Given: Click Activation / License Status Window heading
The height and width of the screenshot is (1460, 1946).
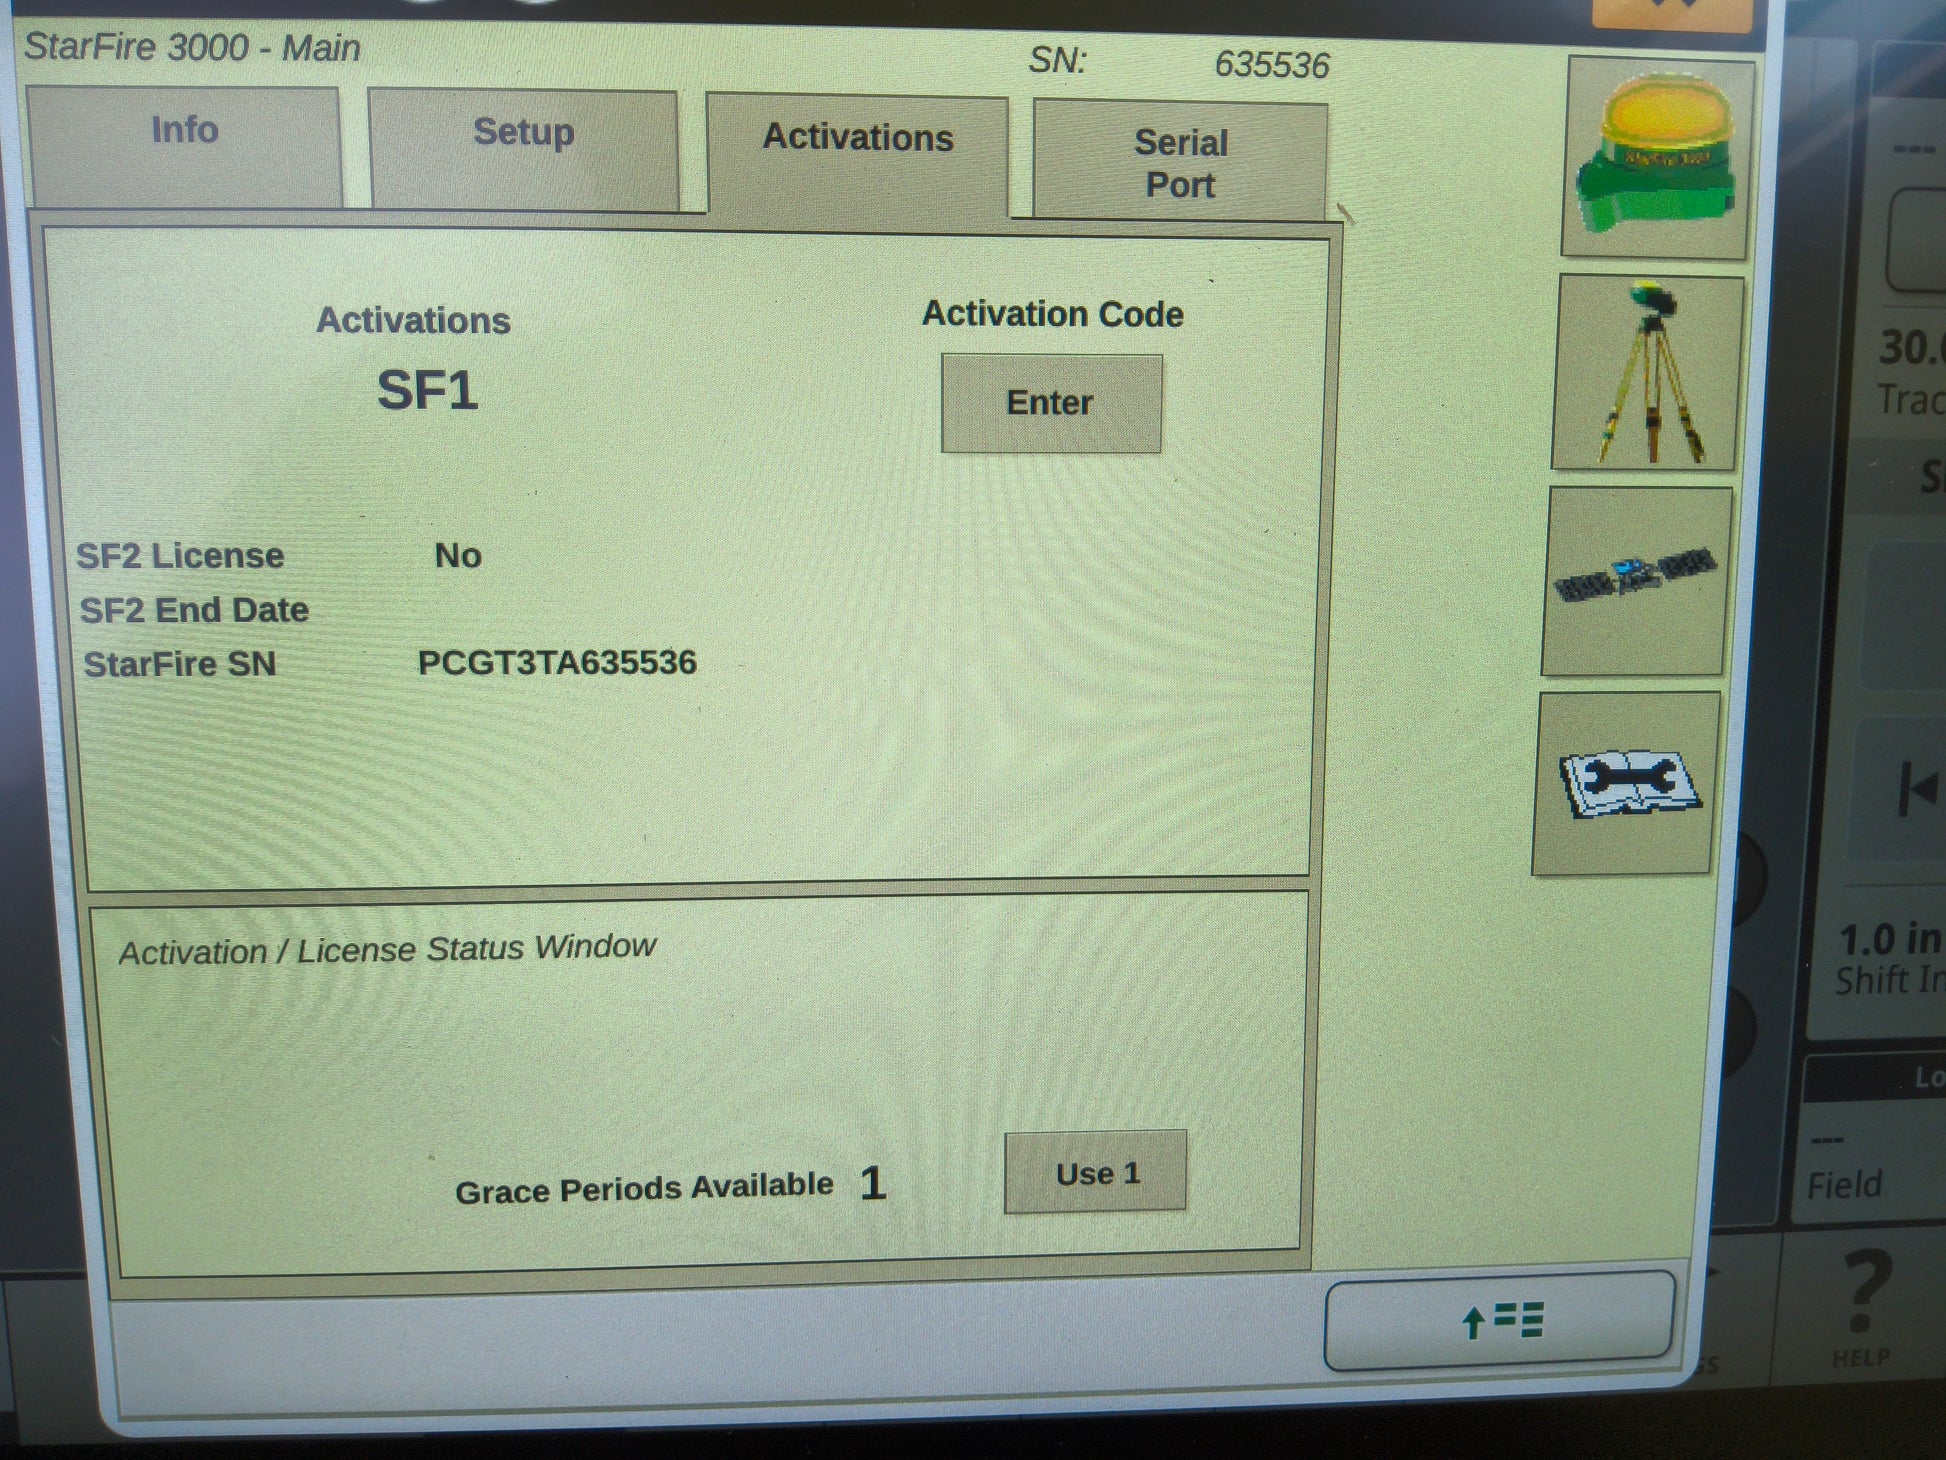Looking at the screenshot, I should (387, 948).
